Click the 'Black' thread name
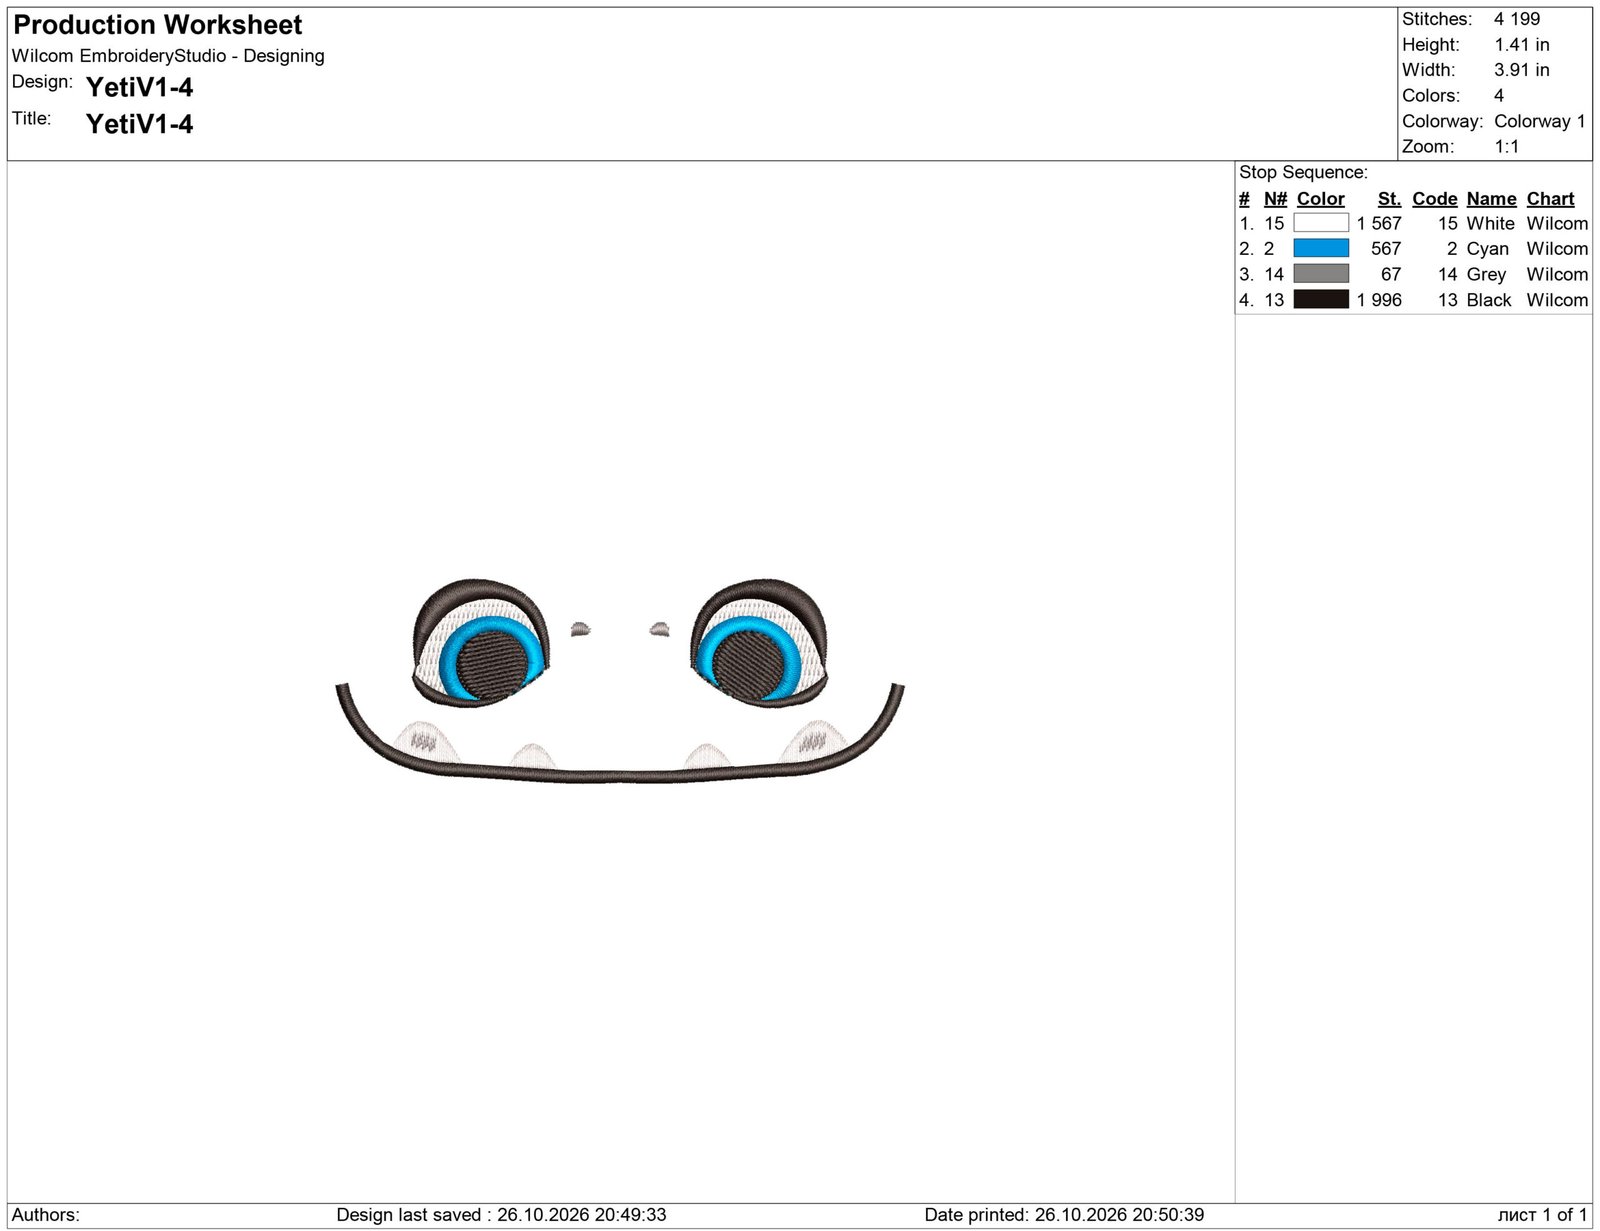 pos(1489,300)
